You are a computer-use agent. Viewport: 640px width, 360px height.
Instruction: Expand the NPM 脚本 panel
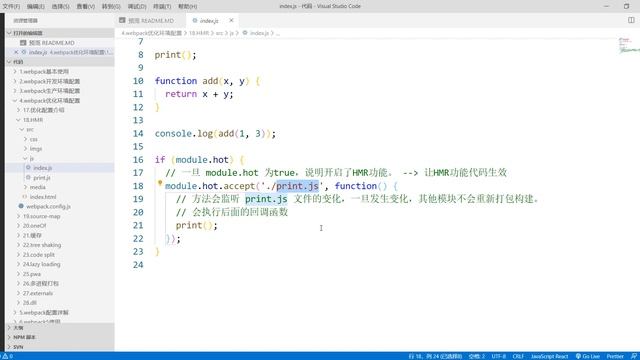pyautogui.click(x=60, y=337)
